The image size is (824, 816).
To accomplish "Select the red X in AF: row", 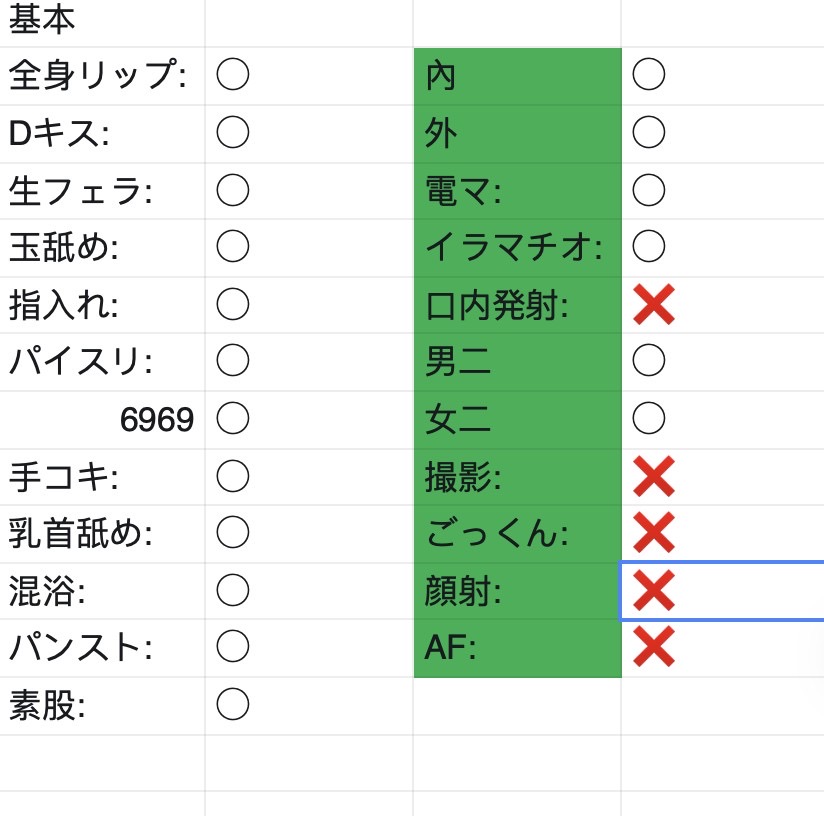I will [x=654, y=646].
